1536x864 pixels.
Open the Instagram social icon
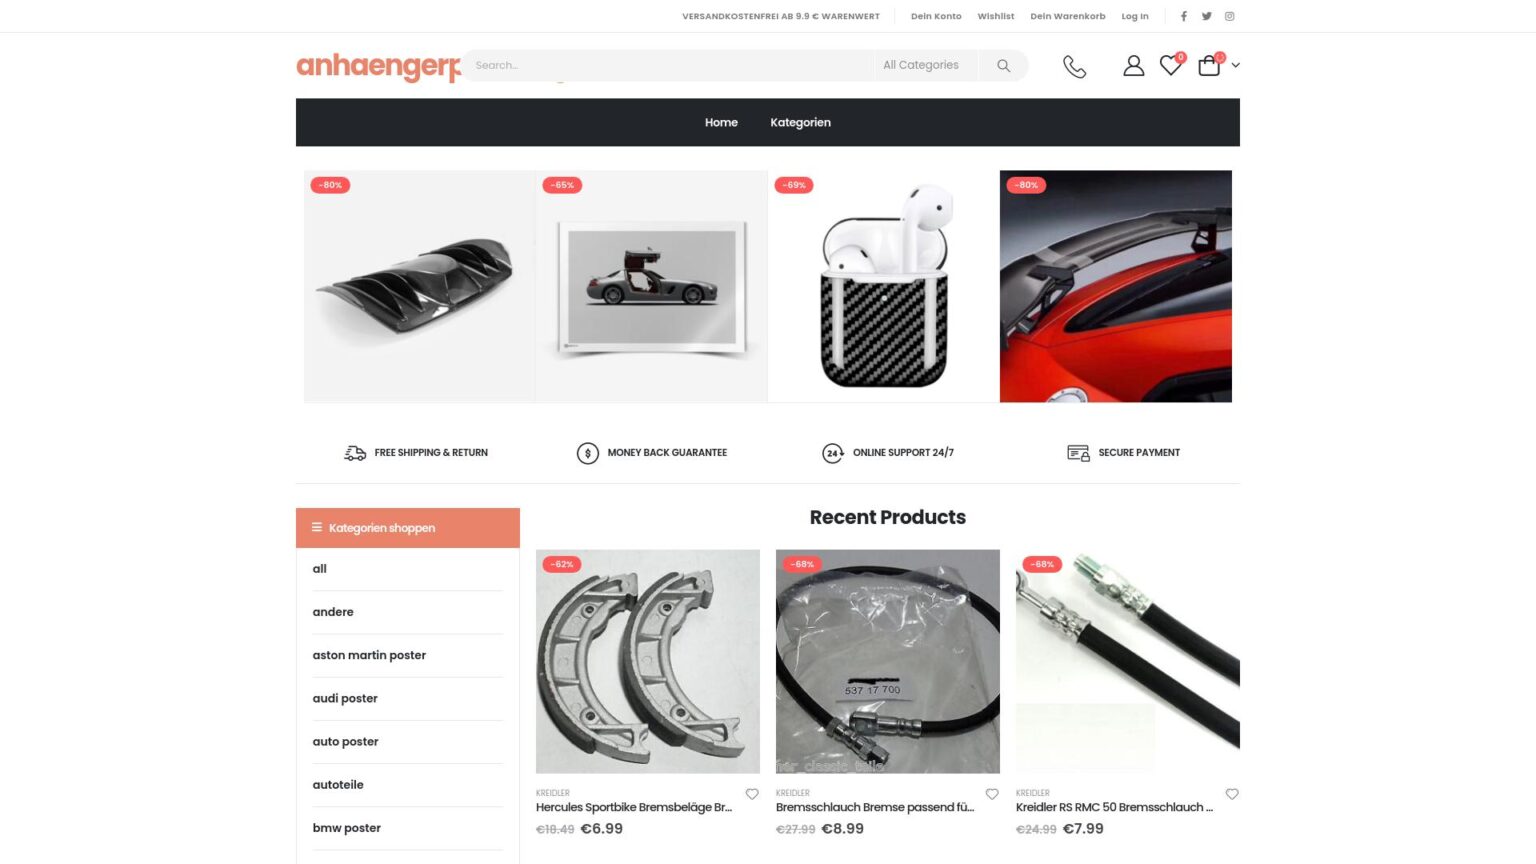[1229, 16]
